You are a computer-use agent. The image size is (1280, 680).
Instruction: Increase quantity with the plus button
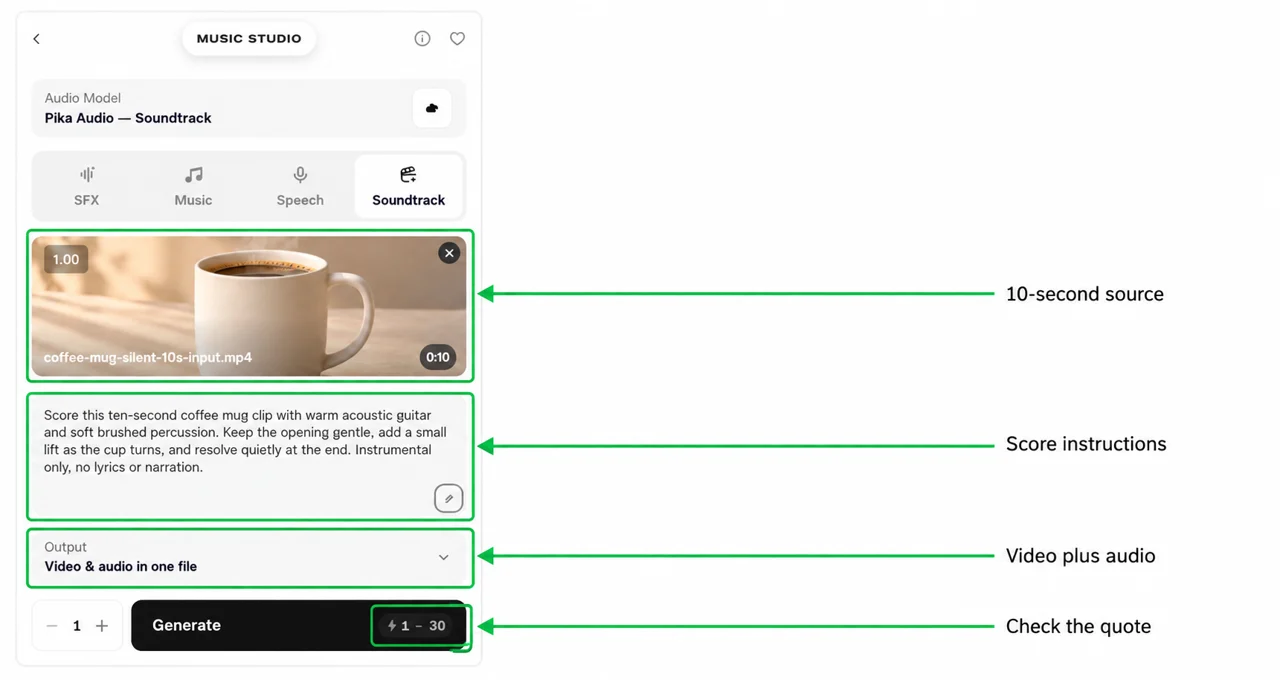[x=102, y=626]
